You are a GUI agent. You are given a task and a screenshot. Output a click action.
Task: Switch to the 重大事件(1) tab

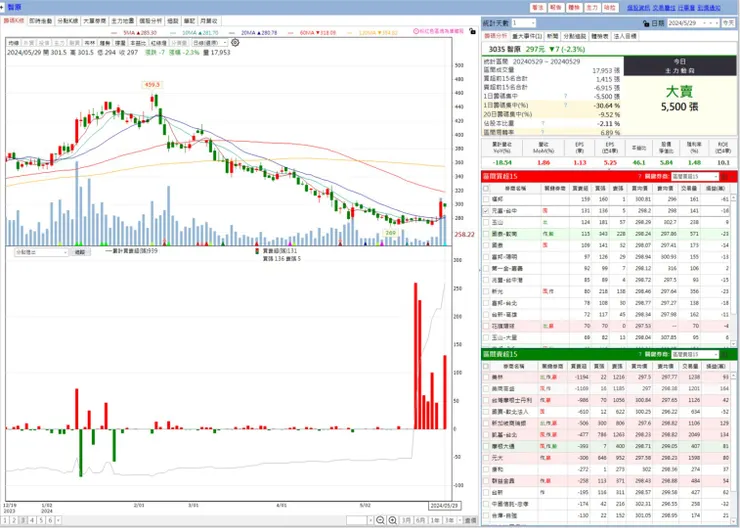pos(527,36)
